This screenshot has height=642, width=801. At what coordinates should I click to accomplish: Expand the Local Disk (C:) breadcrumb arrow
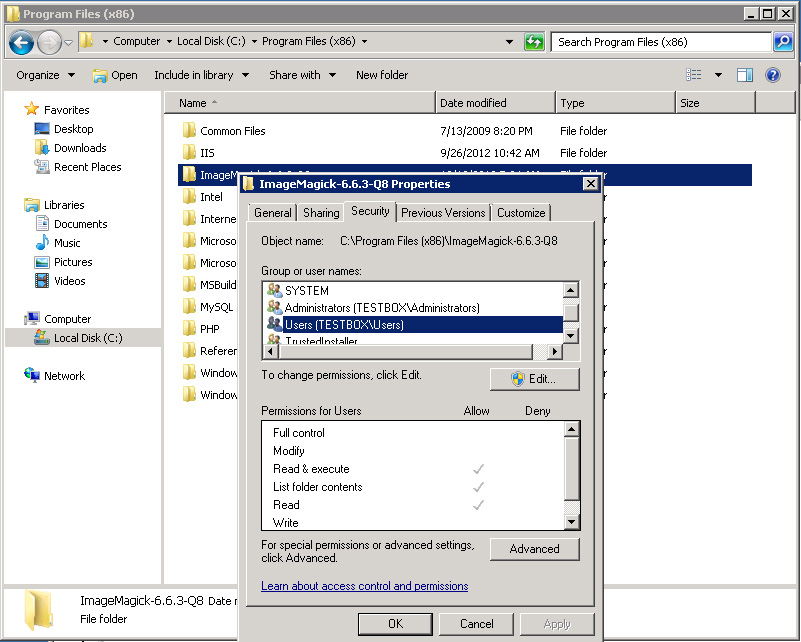click(254, 41)
